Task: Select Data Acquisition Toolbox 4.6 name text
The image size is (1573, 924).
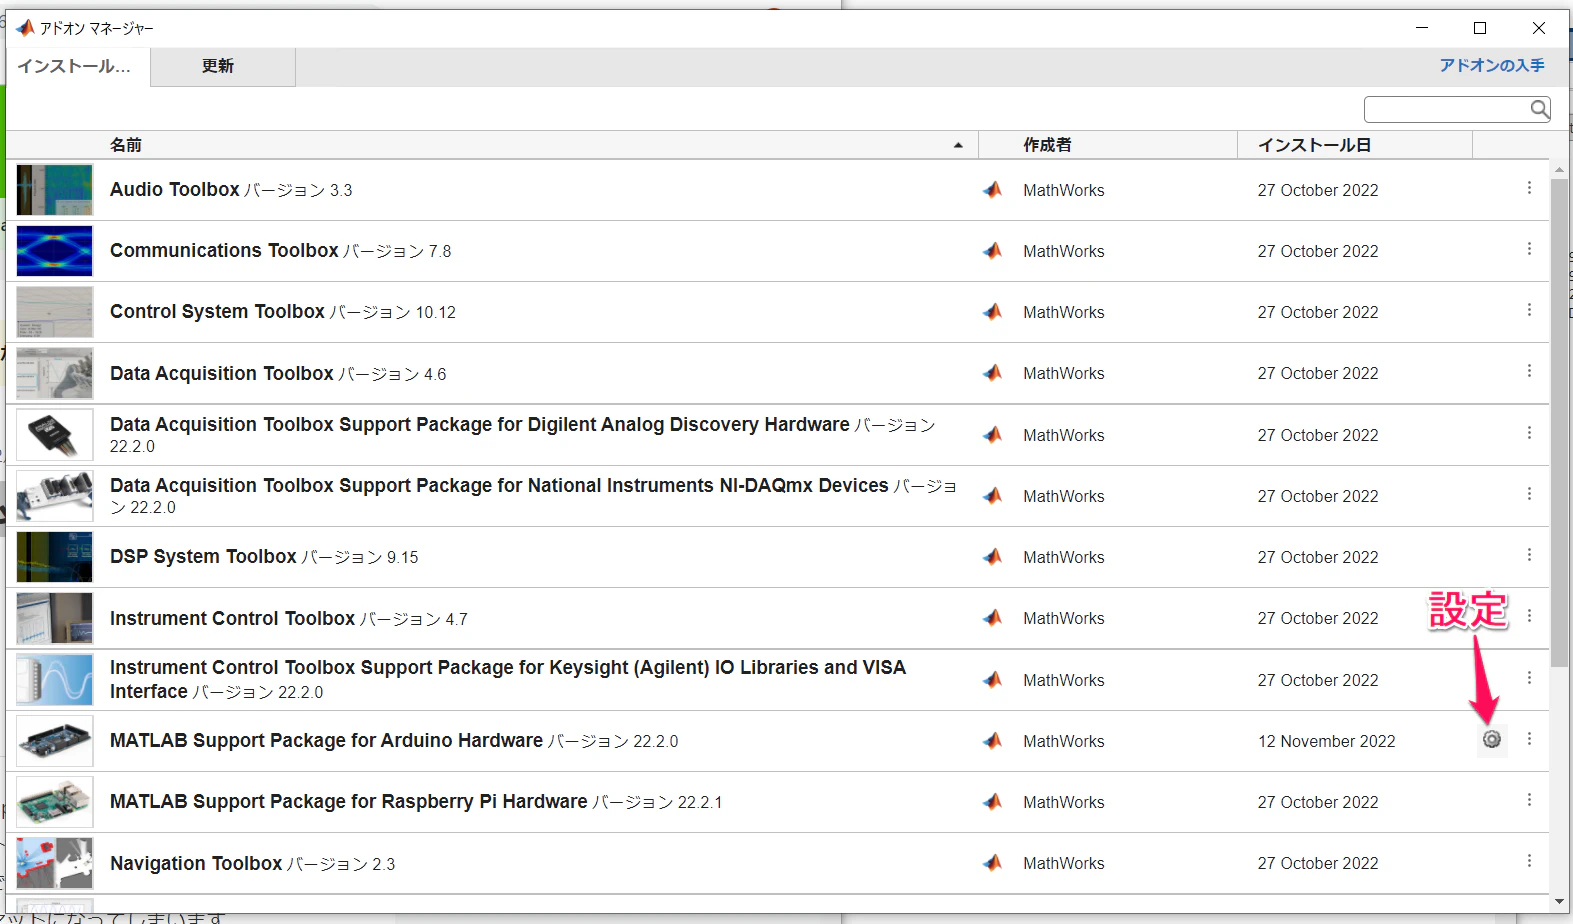Action: [222, 373]
